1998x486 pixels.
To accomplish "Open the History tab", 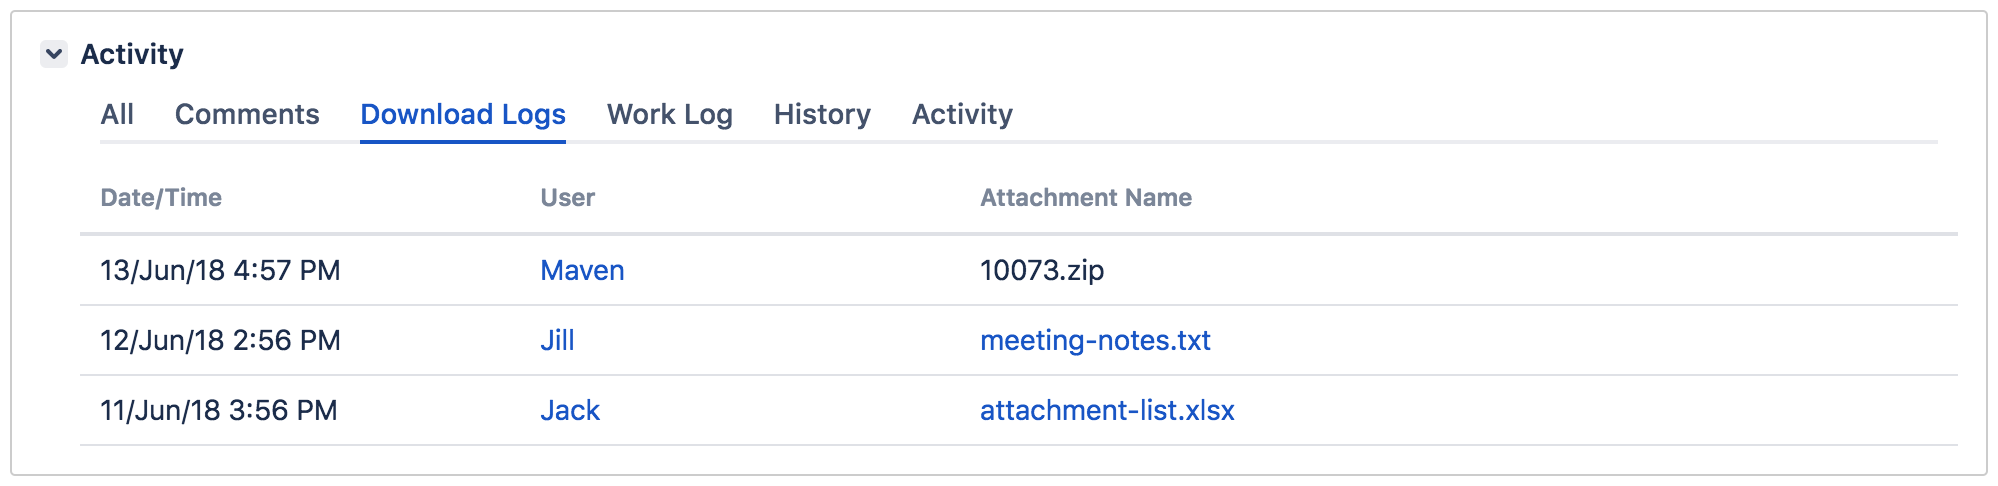I will [x=822, y=115].
